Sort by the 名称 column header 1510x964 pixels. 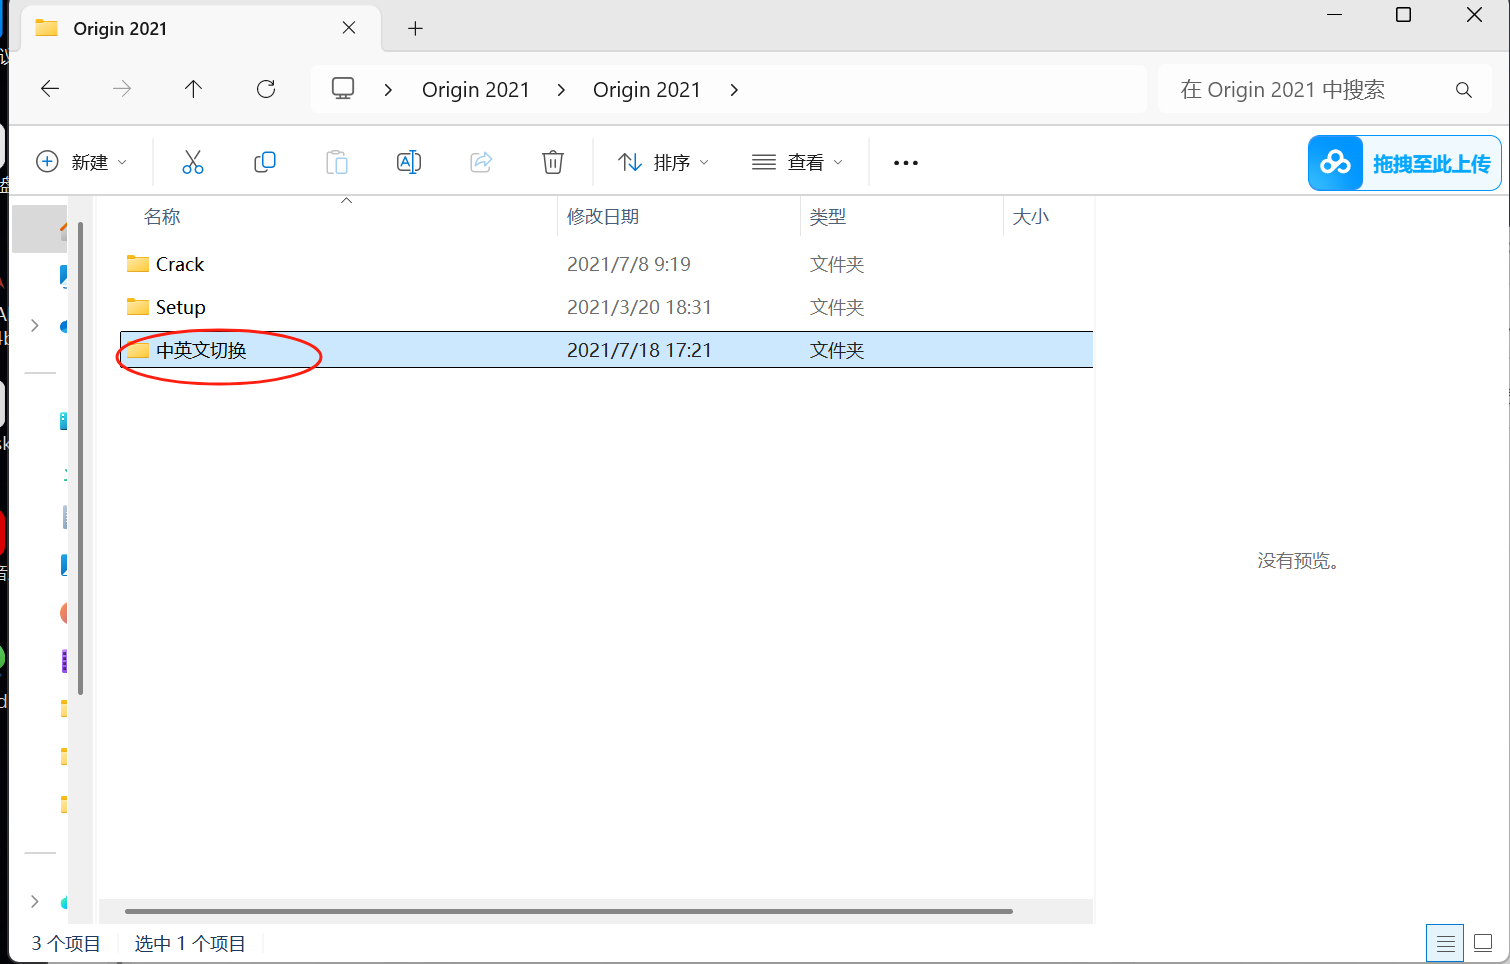(162, 217)
